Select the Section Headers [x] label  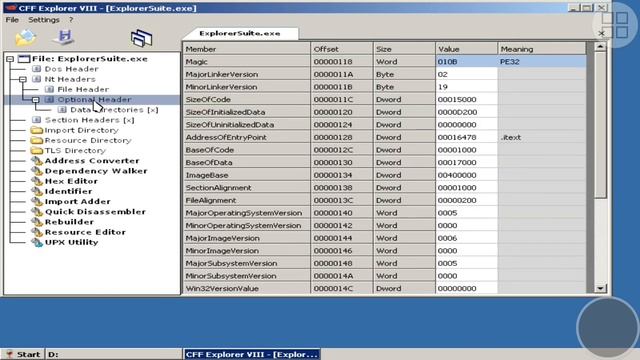[89, 120]
